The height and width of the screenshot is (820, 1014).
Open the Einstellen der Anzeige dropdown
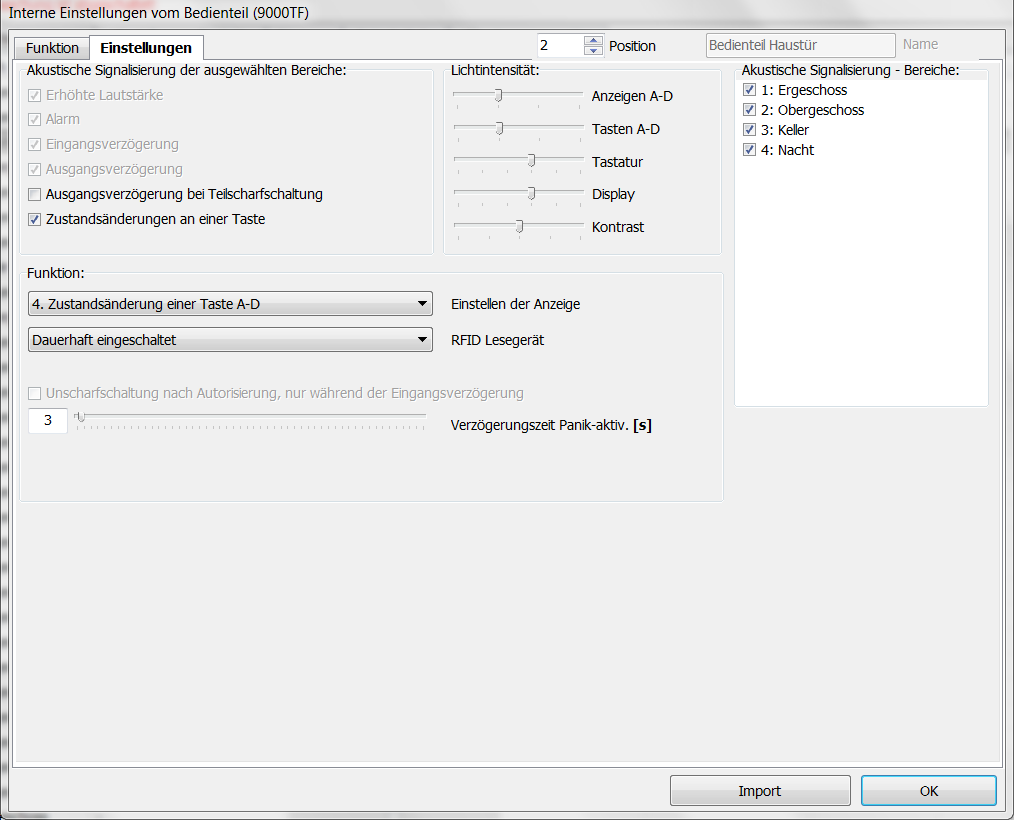click(x=230, y=304)
